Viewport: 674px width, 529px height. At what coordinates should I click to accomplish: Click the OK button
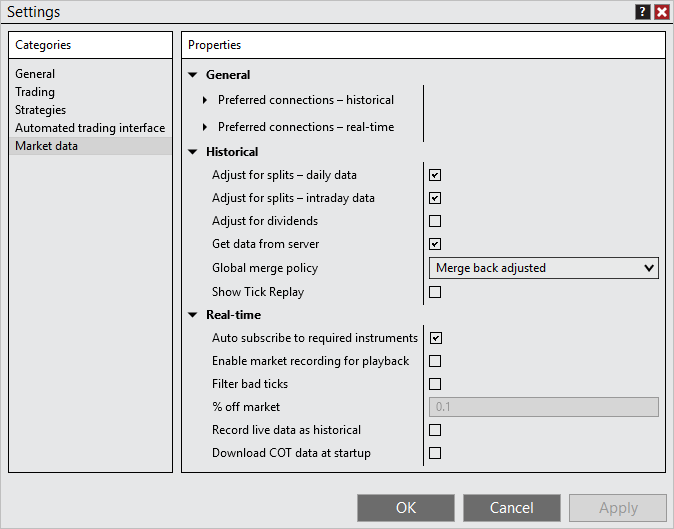click(406, 508)
